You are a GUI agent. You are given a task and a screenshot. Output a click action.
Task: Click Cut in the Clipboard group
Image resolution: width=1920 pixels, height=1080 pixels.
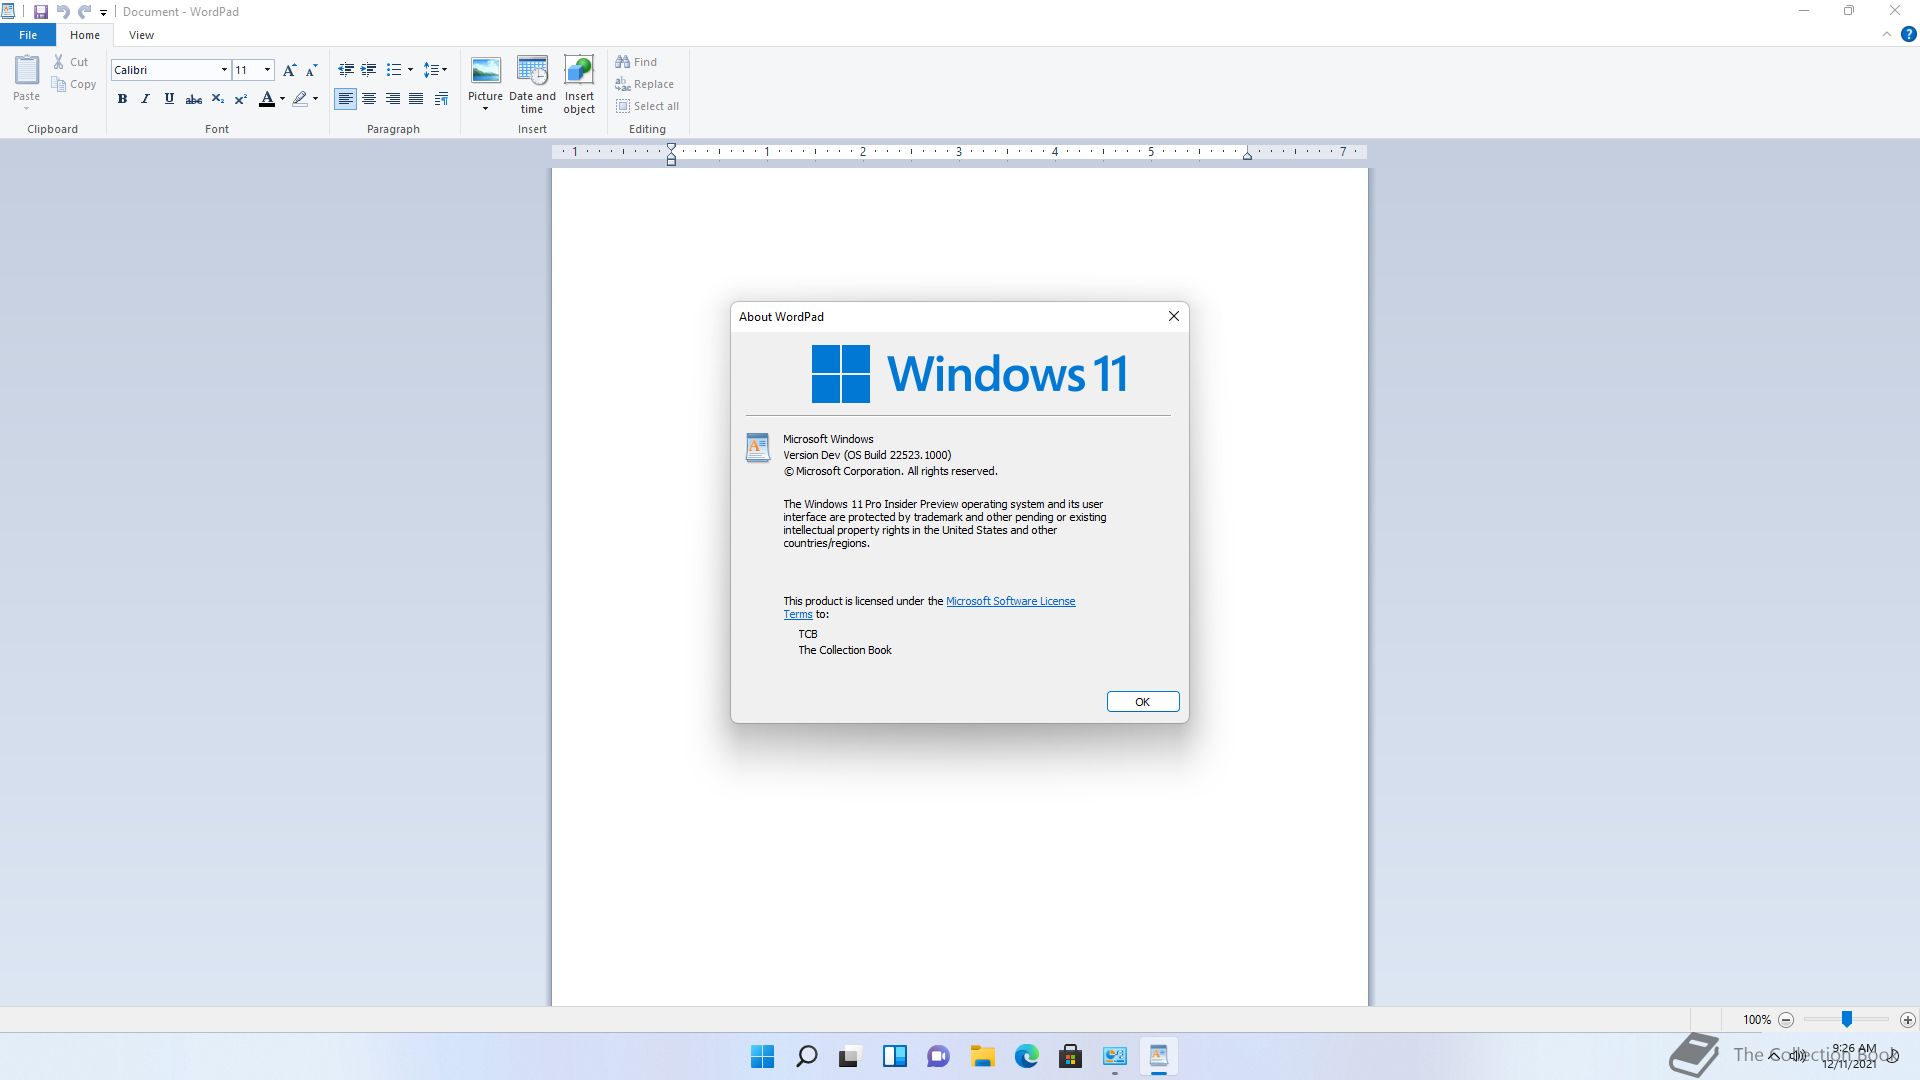(71, 62)
